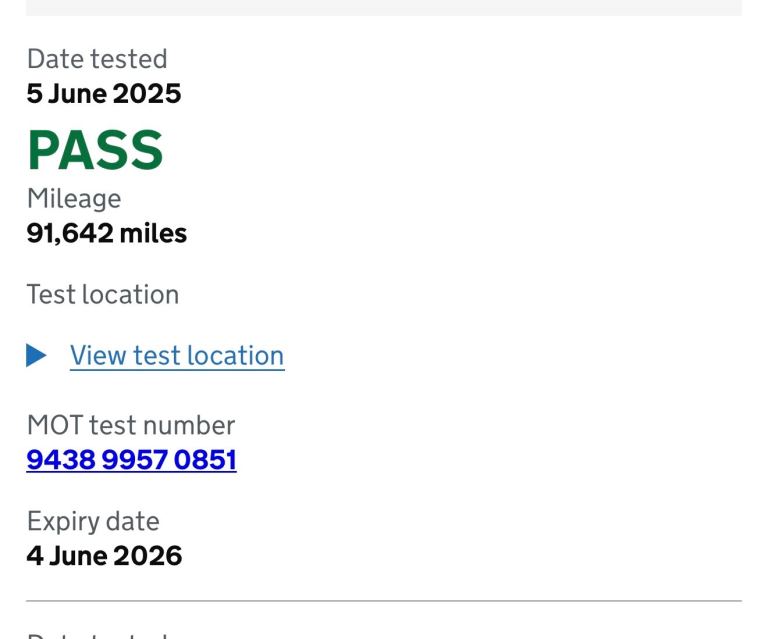Click the 4 June 2026 expiry date

pos(103,555)
